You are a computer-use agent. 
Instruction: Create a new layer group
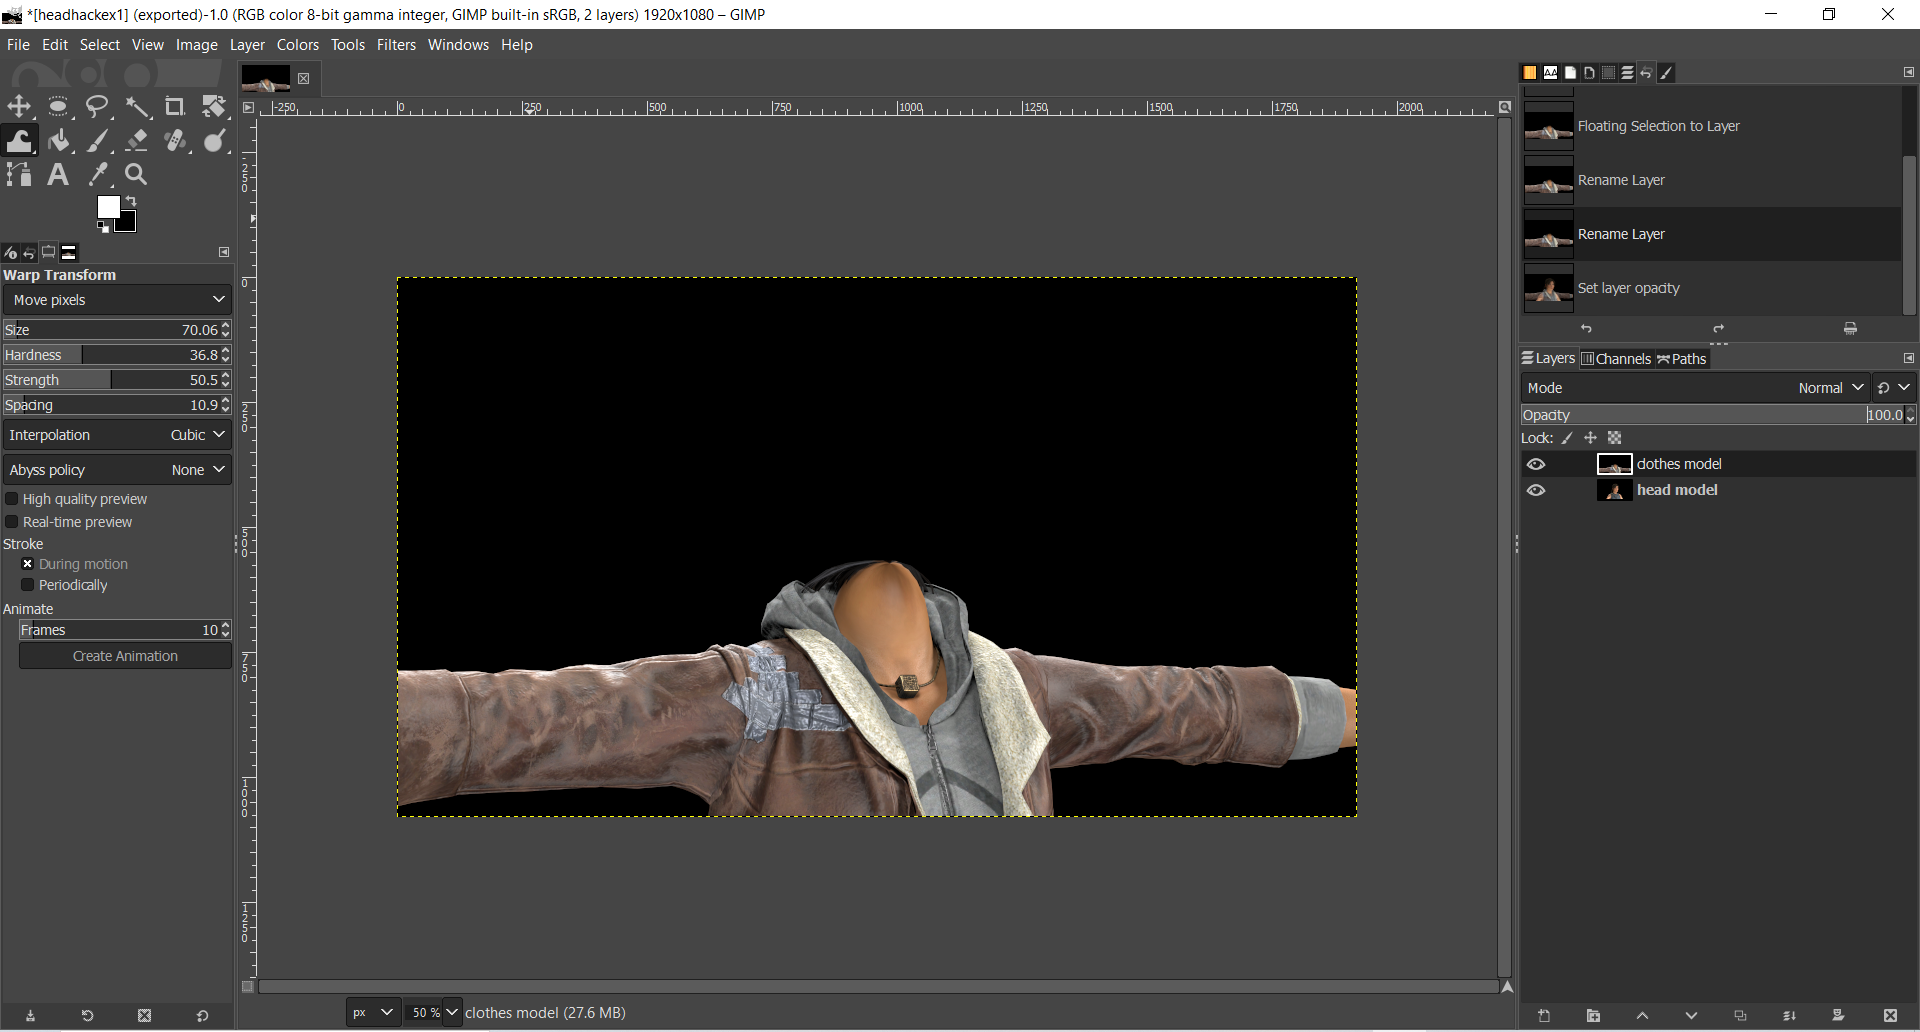coord(1593,1016)
